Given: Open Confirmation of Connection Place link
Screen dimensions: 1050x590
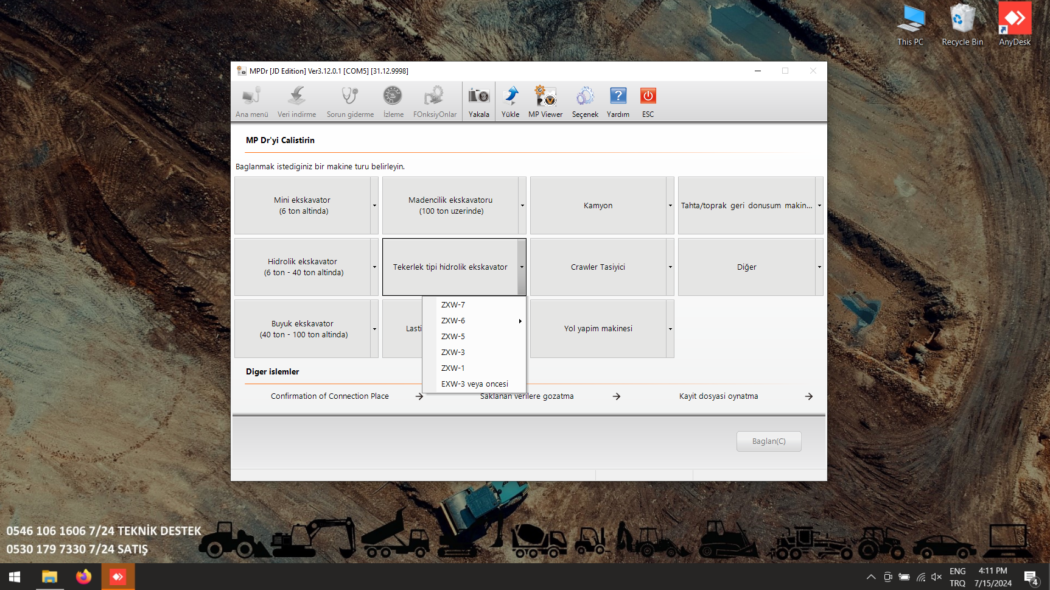Looking at the screenshot, I should coord(330,396).
